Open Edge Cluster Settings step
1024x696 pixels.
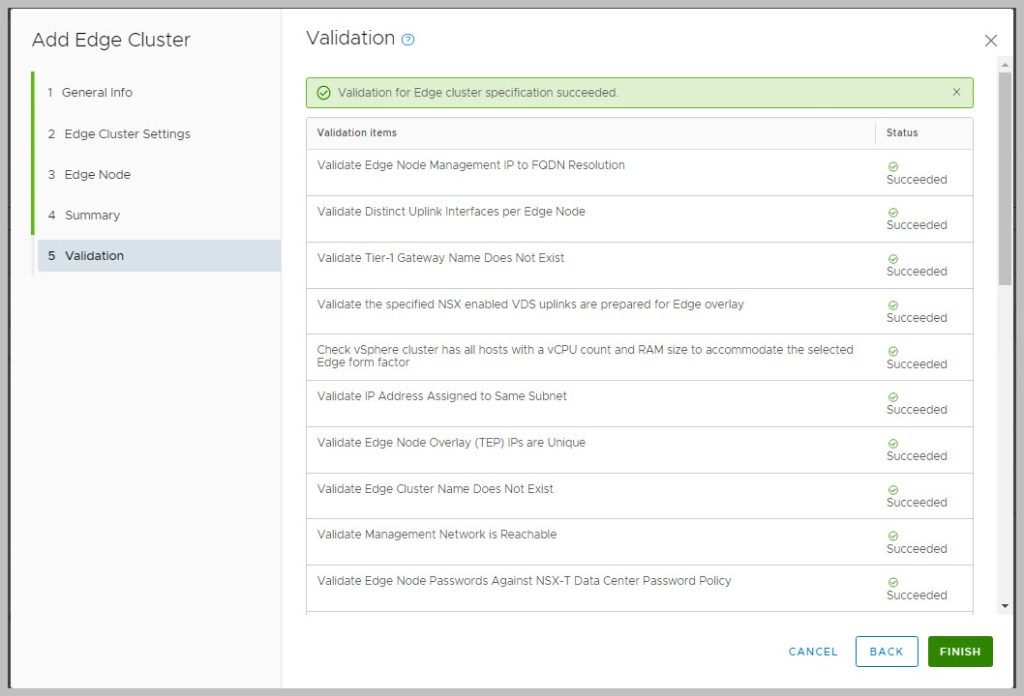click(x=127, y=134)
